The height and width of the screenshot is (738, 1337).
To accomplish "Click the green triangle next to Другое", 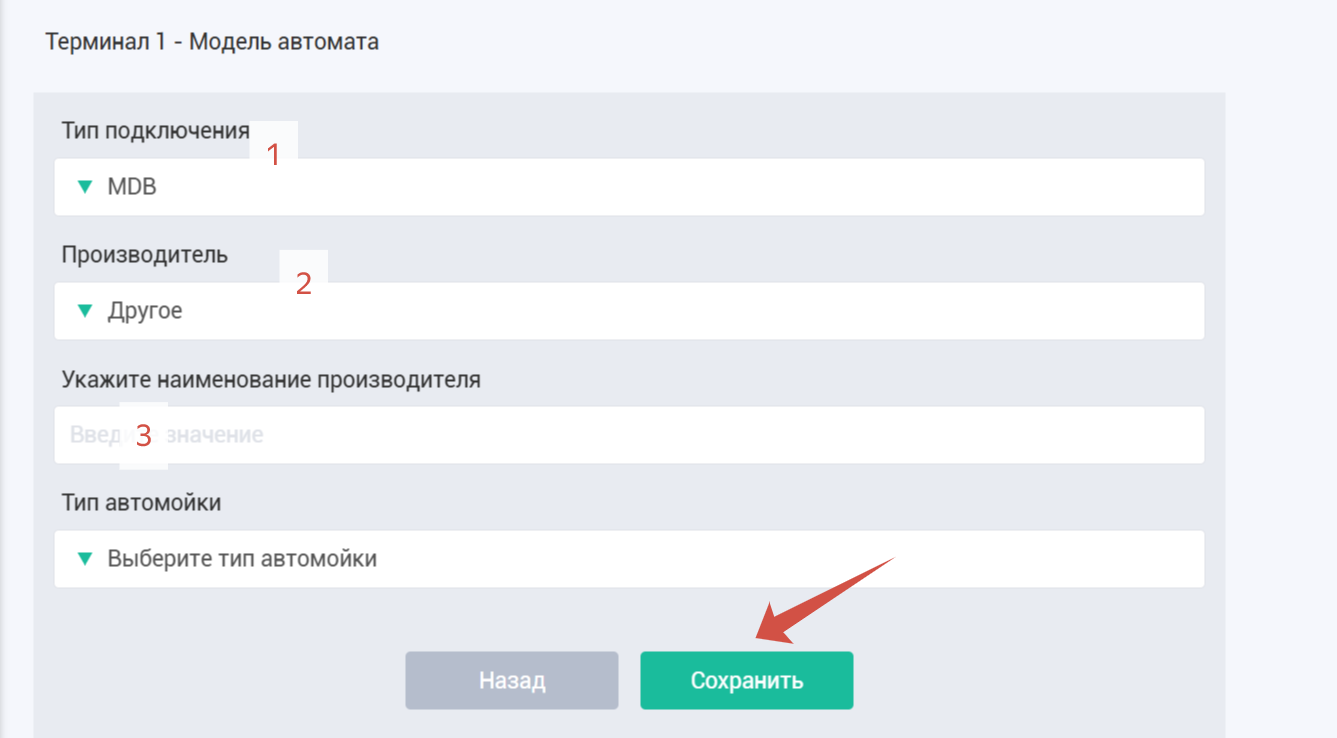I will click(85, 311).
